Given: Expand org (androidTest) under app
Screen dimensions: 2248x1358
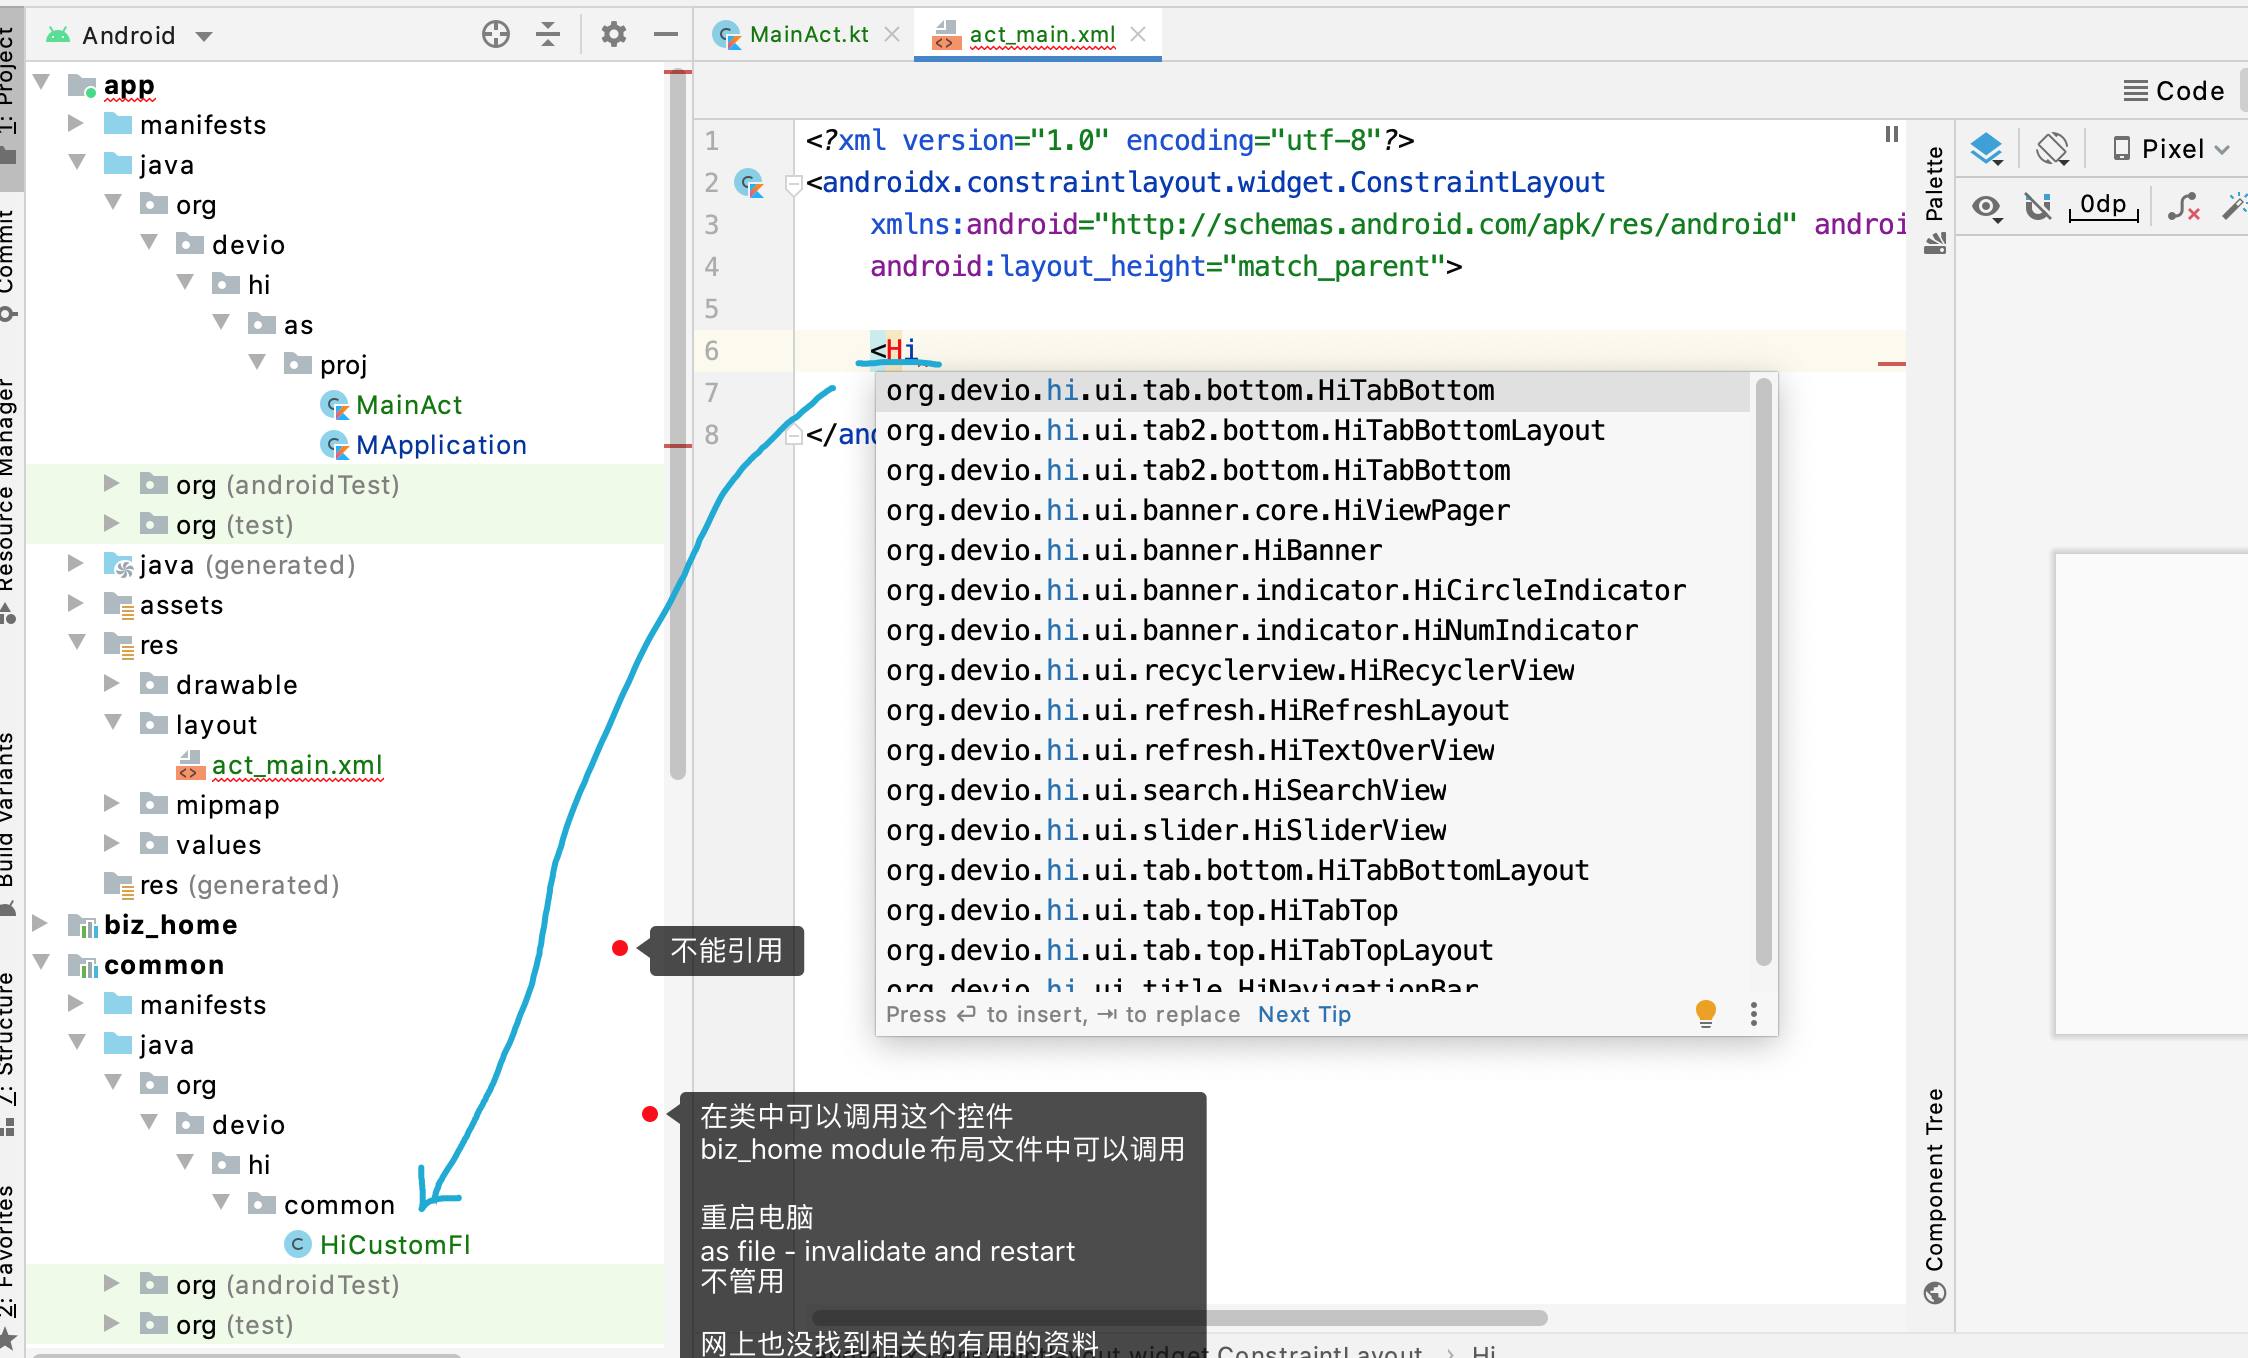Looking at the screenshot, I should (x=112, y=483).
